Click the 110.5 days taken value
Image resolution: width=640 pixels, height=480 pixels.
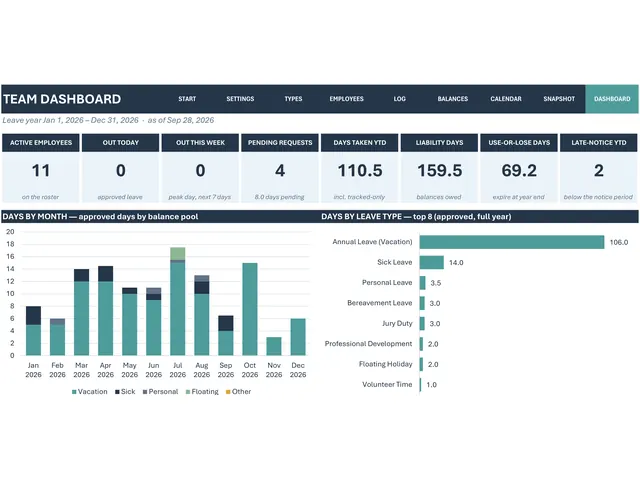point(360,171)
